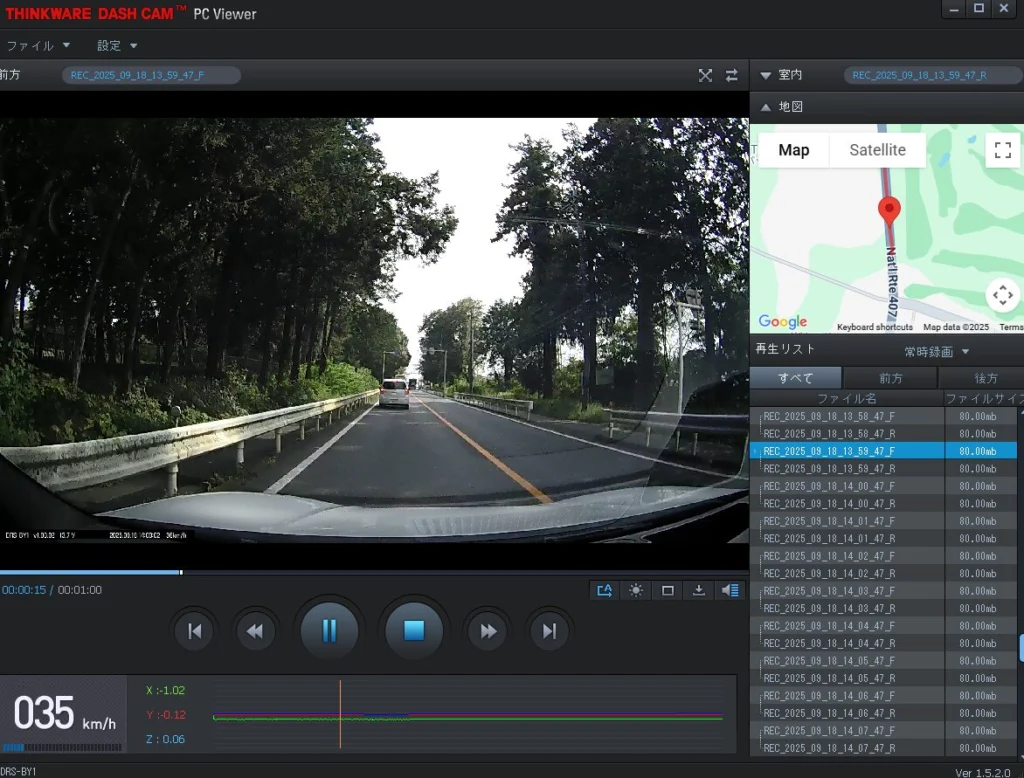Click the screen capture icon

[667, 591]
